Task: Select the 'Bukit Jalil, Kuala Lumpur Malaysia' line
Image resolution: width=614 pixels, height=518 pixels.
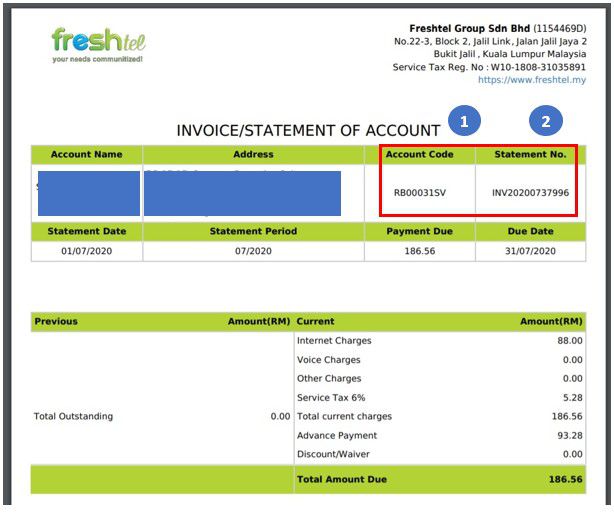Action: click(510, 54)
